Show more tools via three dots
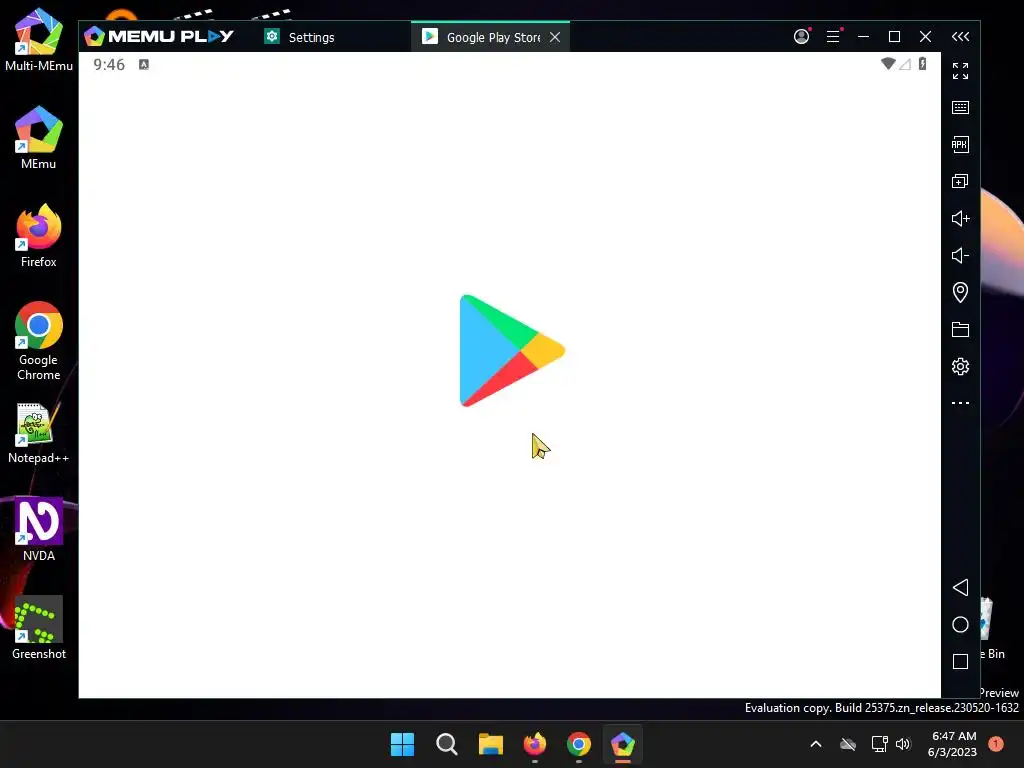This screenshot has height=768, width=1024. pyautogui.click(x=960, y=403)
